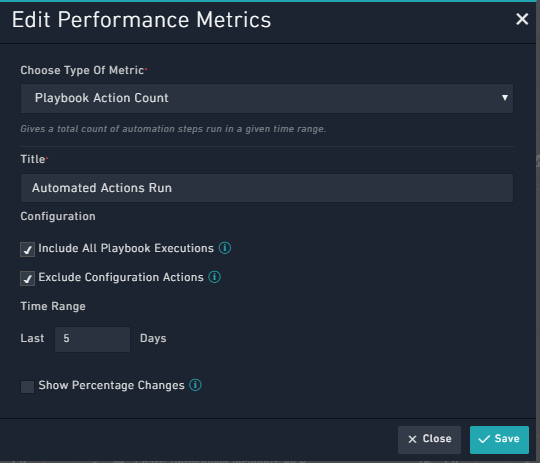This screenshot has width=540, height=463.
Task: Uncheck Exclude Configuration Actions checkbox
Action: click(x=28, y=278)
